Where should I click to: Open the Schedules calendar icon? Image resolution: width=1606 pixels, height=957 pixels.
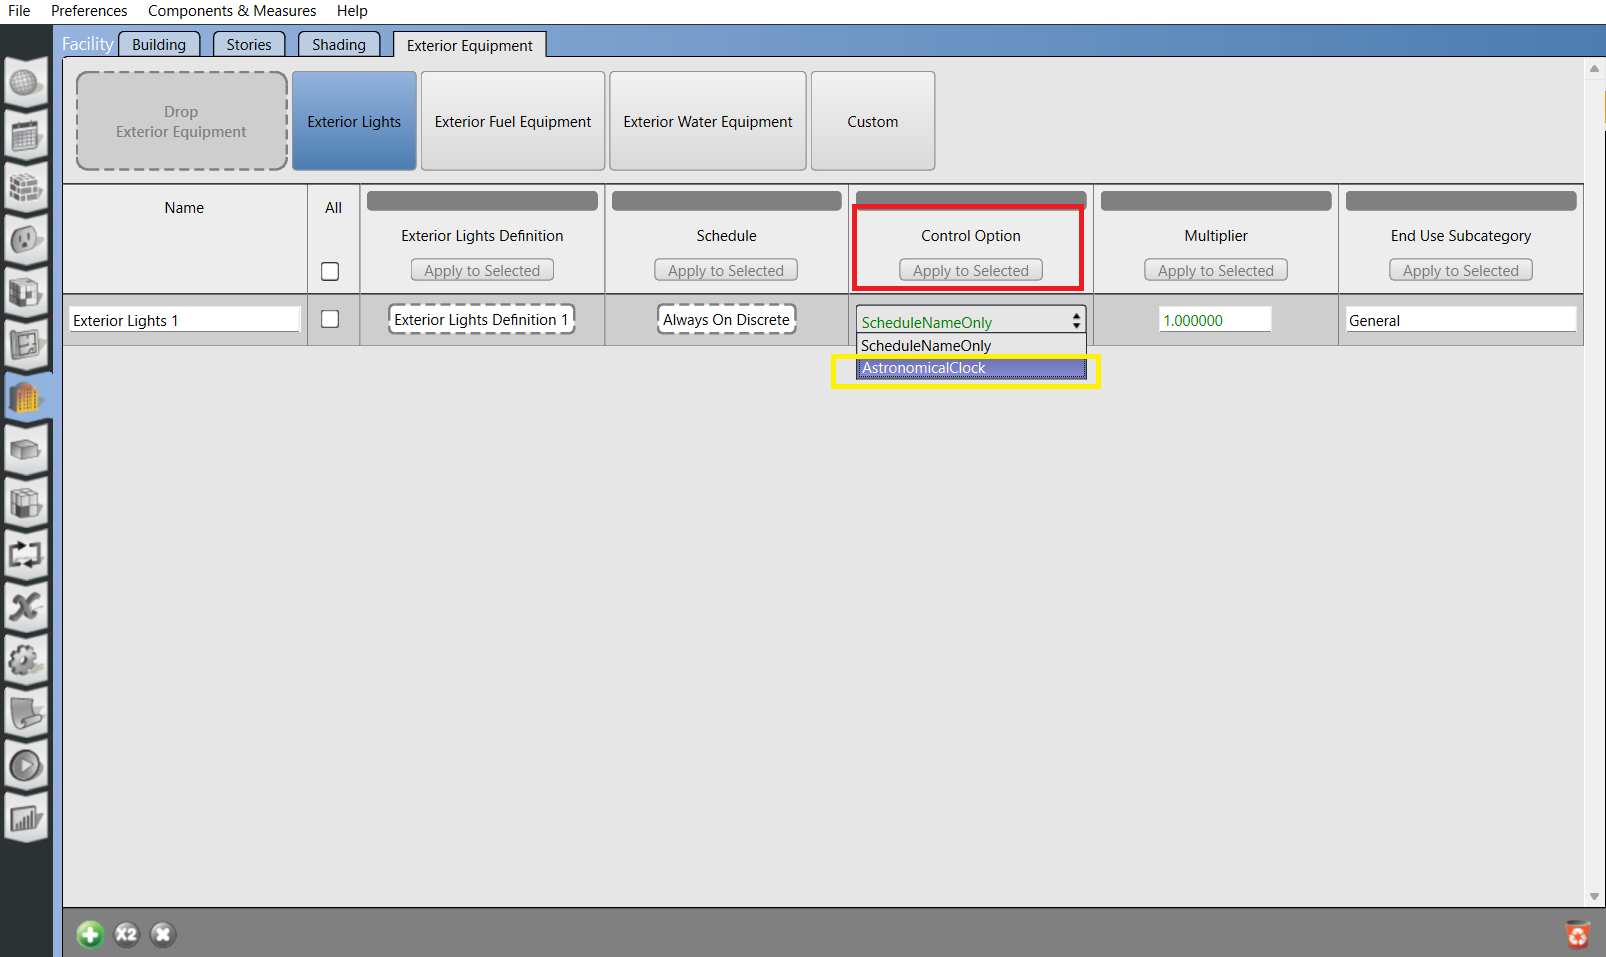pos(25,135)
